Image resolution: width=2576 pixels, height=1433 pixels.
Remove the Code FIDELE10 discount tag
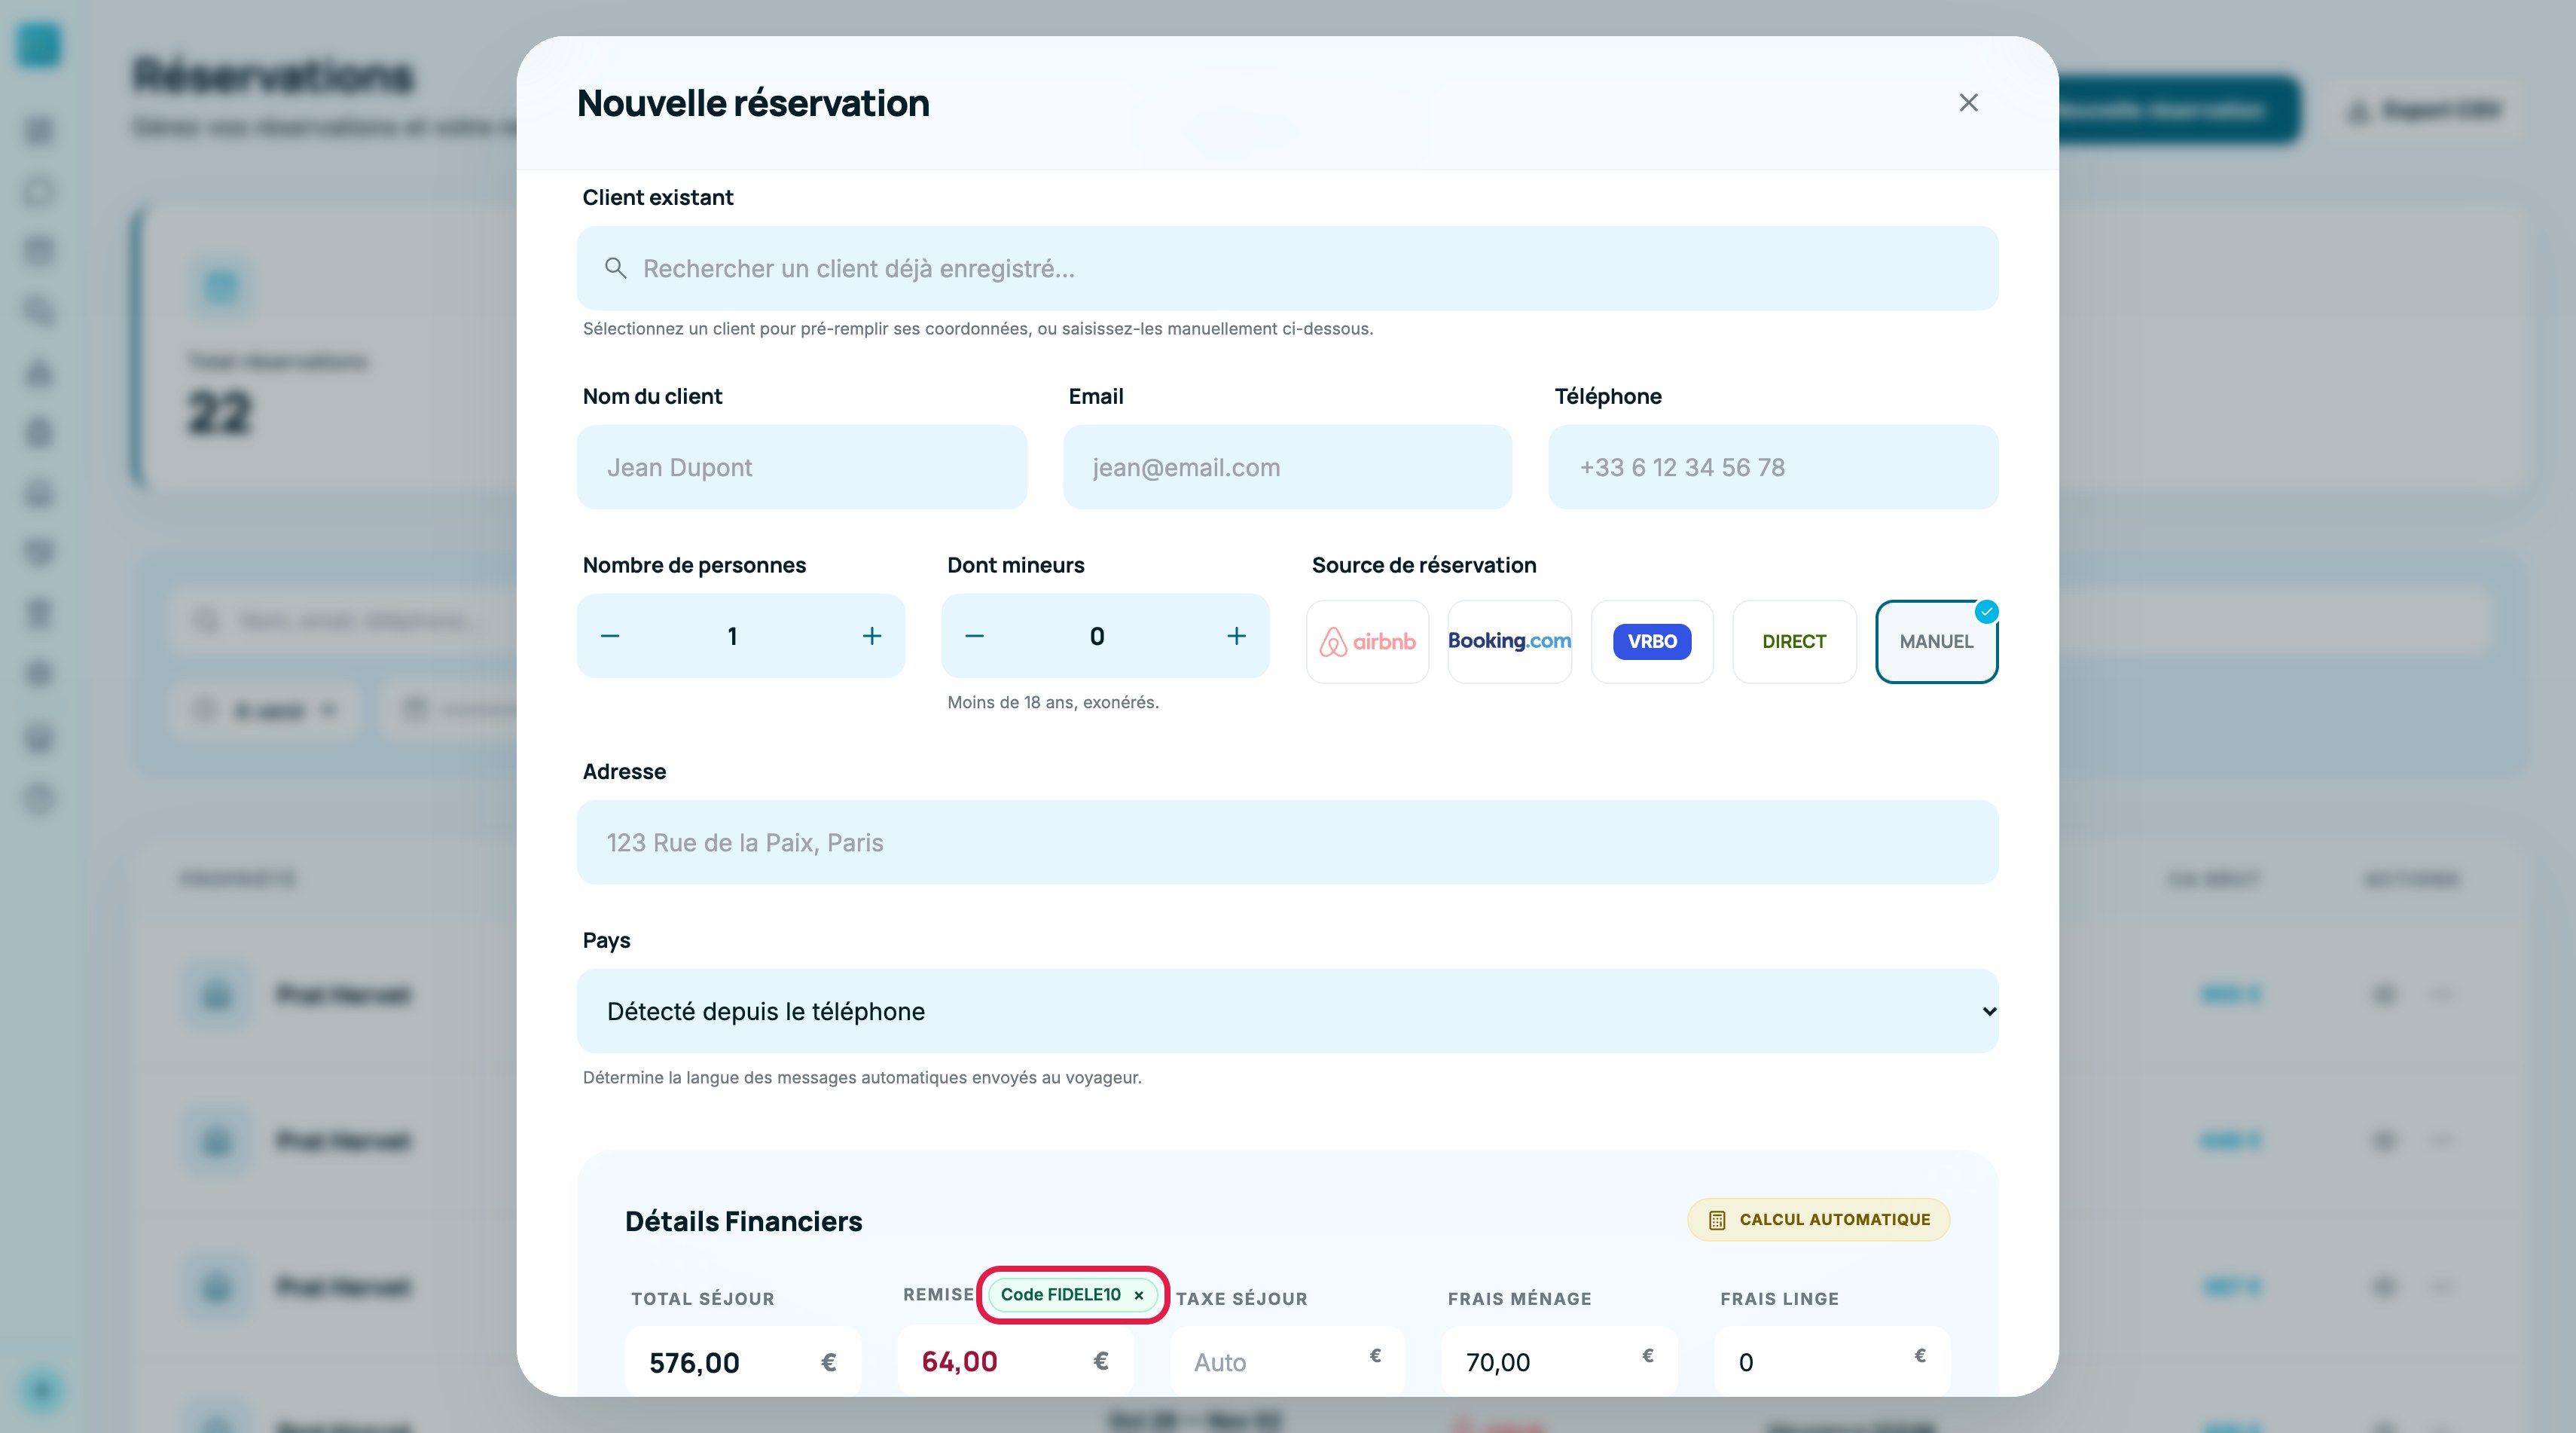click(1138, 1295)
